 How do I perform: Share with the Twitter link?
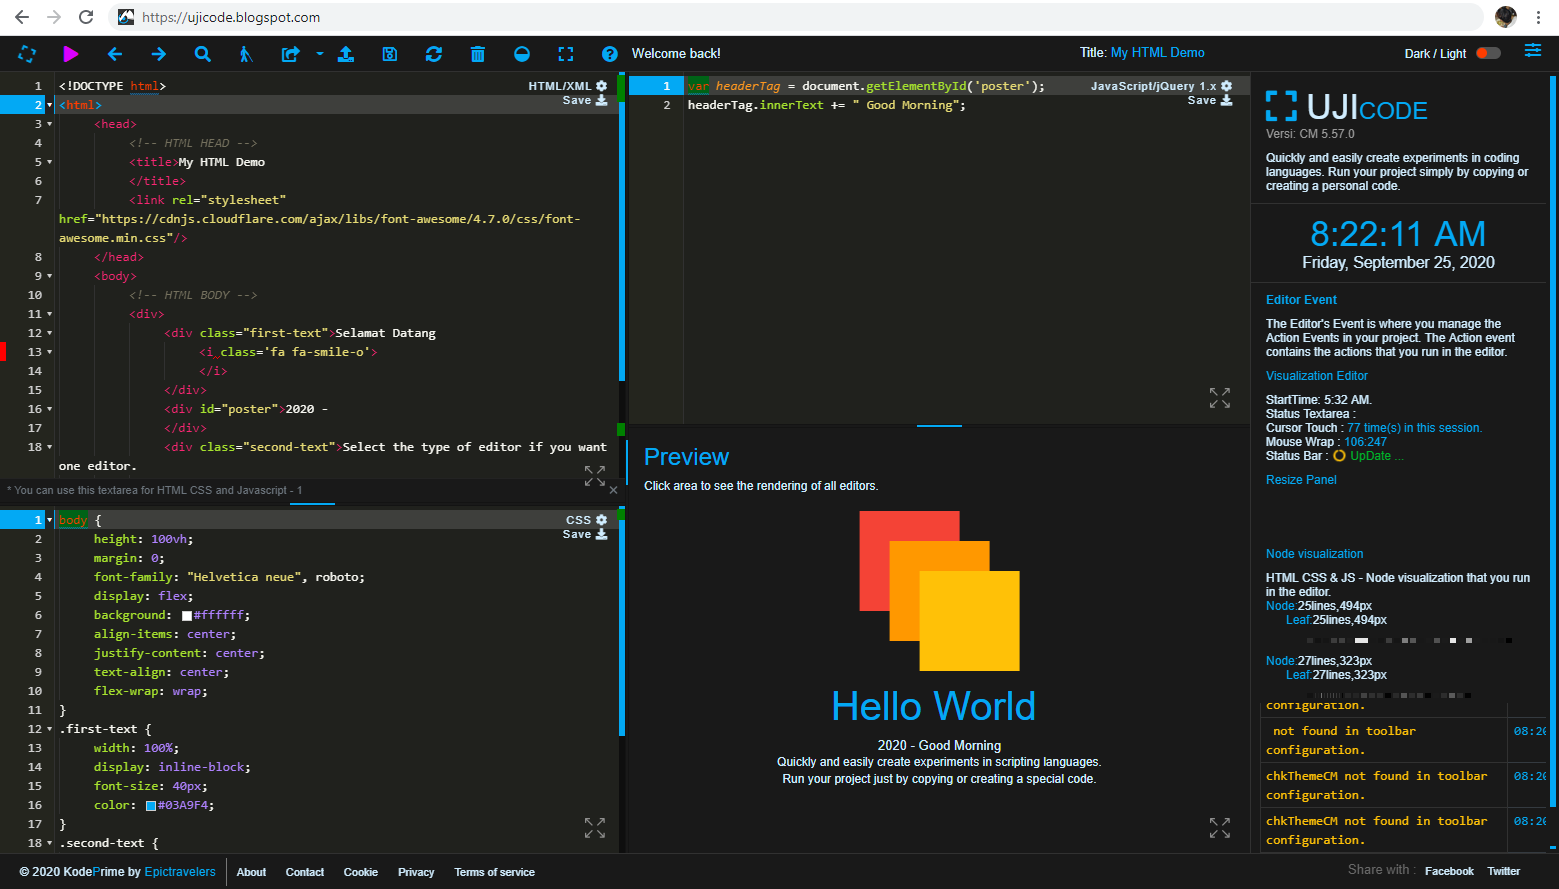[1503, 872]
